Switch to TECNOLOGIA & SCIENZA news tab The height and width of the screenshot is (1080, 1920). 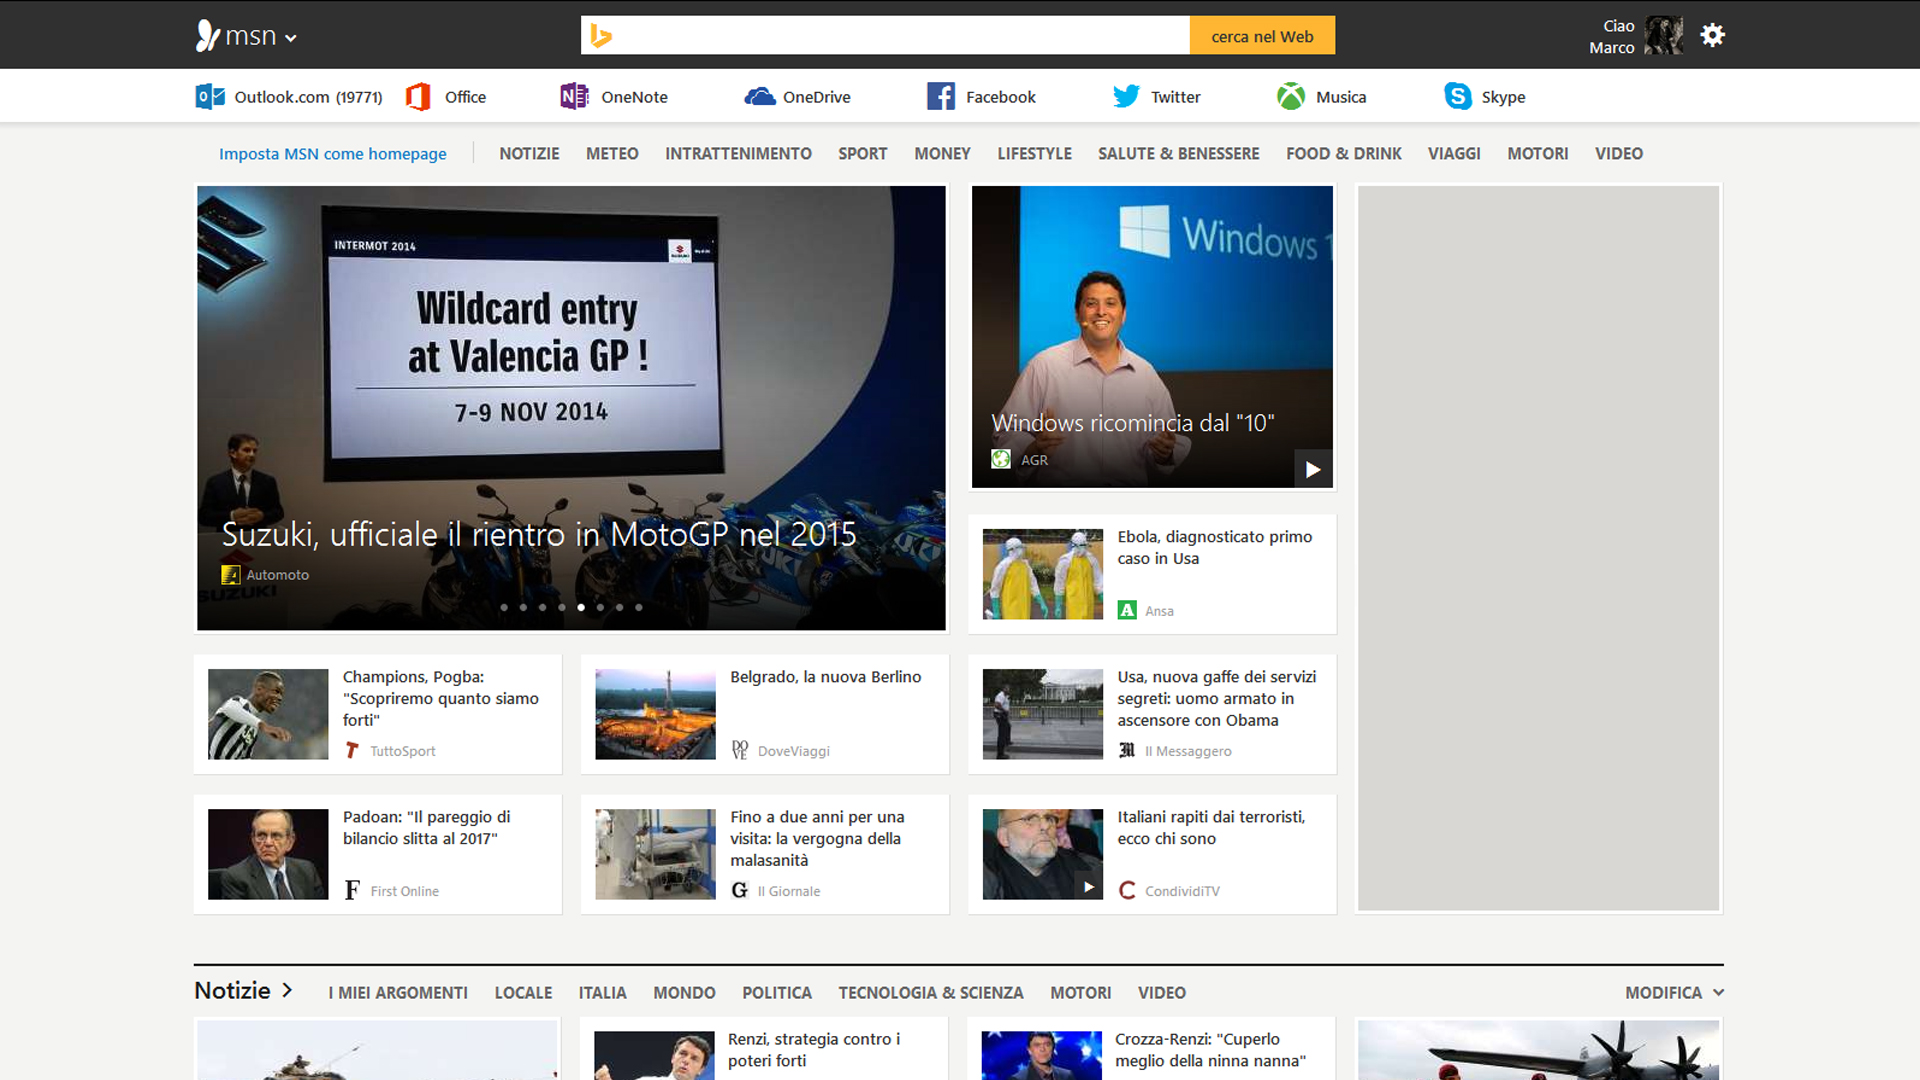tap(930, 993)
